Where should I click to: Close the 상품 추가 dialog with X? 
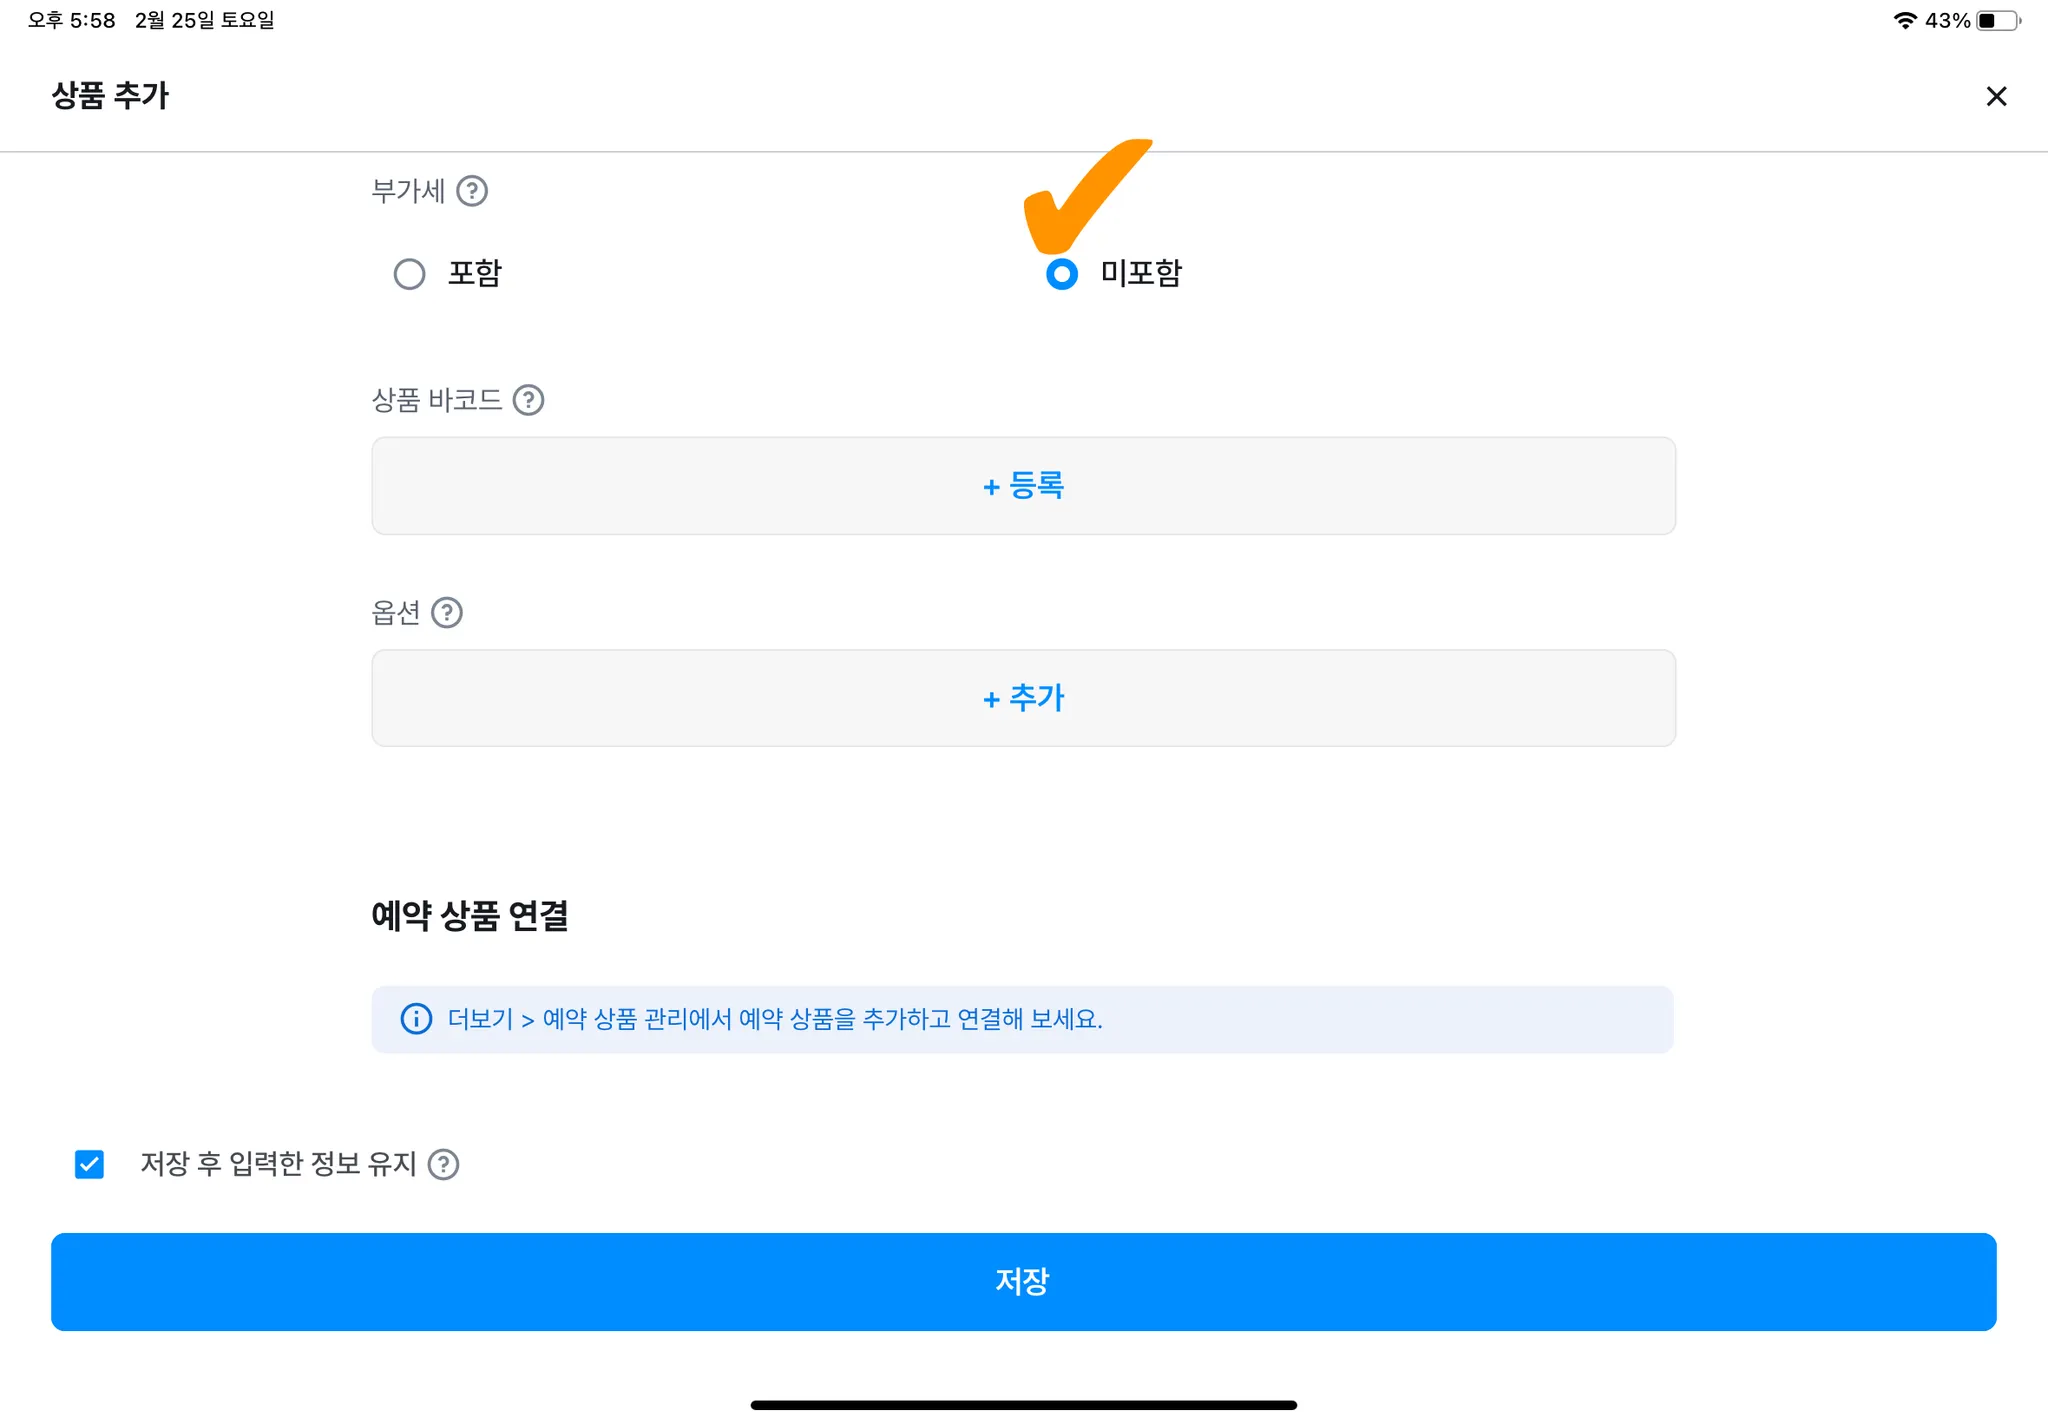[x=1996, y=96]
